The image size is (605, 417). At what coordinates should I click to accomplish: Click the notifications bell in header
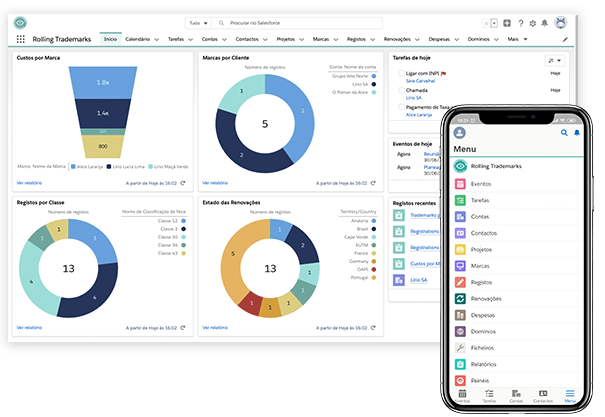pyautogui.click(x=546, y=22)
